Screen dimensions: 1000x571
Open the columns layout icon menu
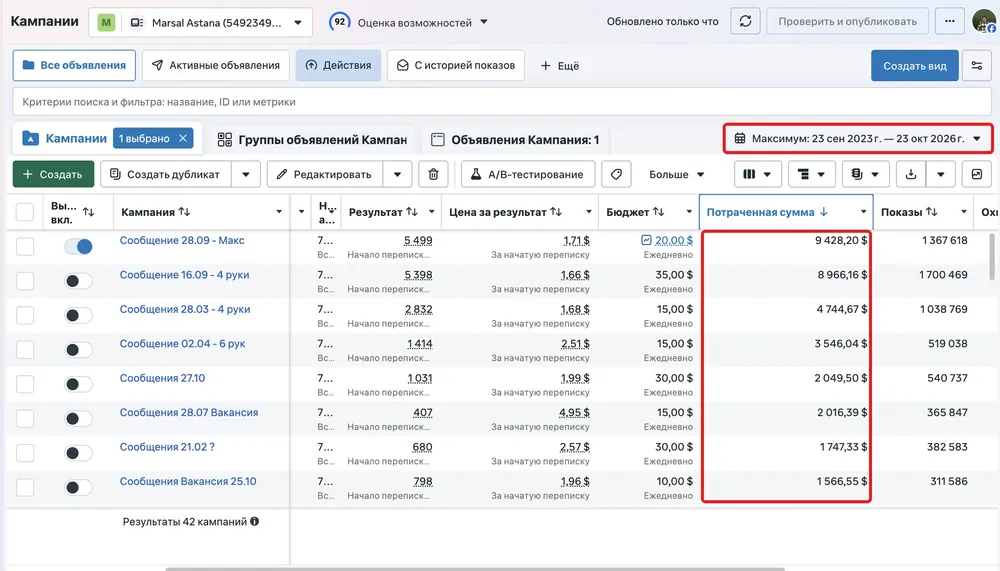point(757,174)
